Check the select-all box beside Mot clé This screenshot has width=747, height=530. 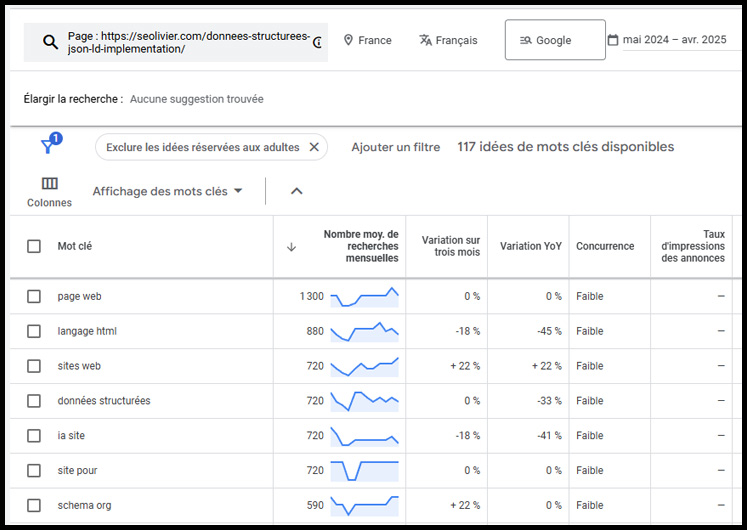coord(34,246)
